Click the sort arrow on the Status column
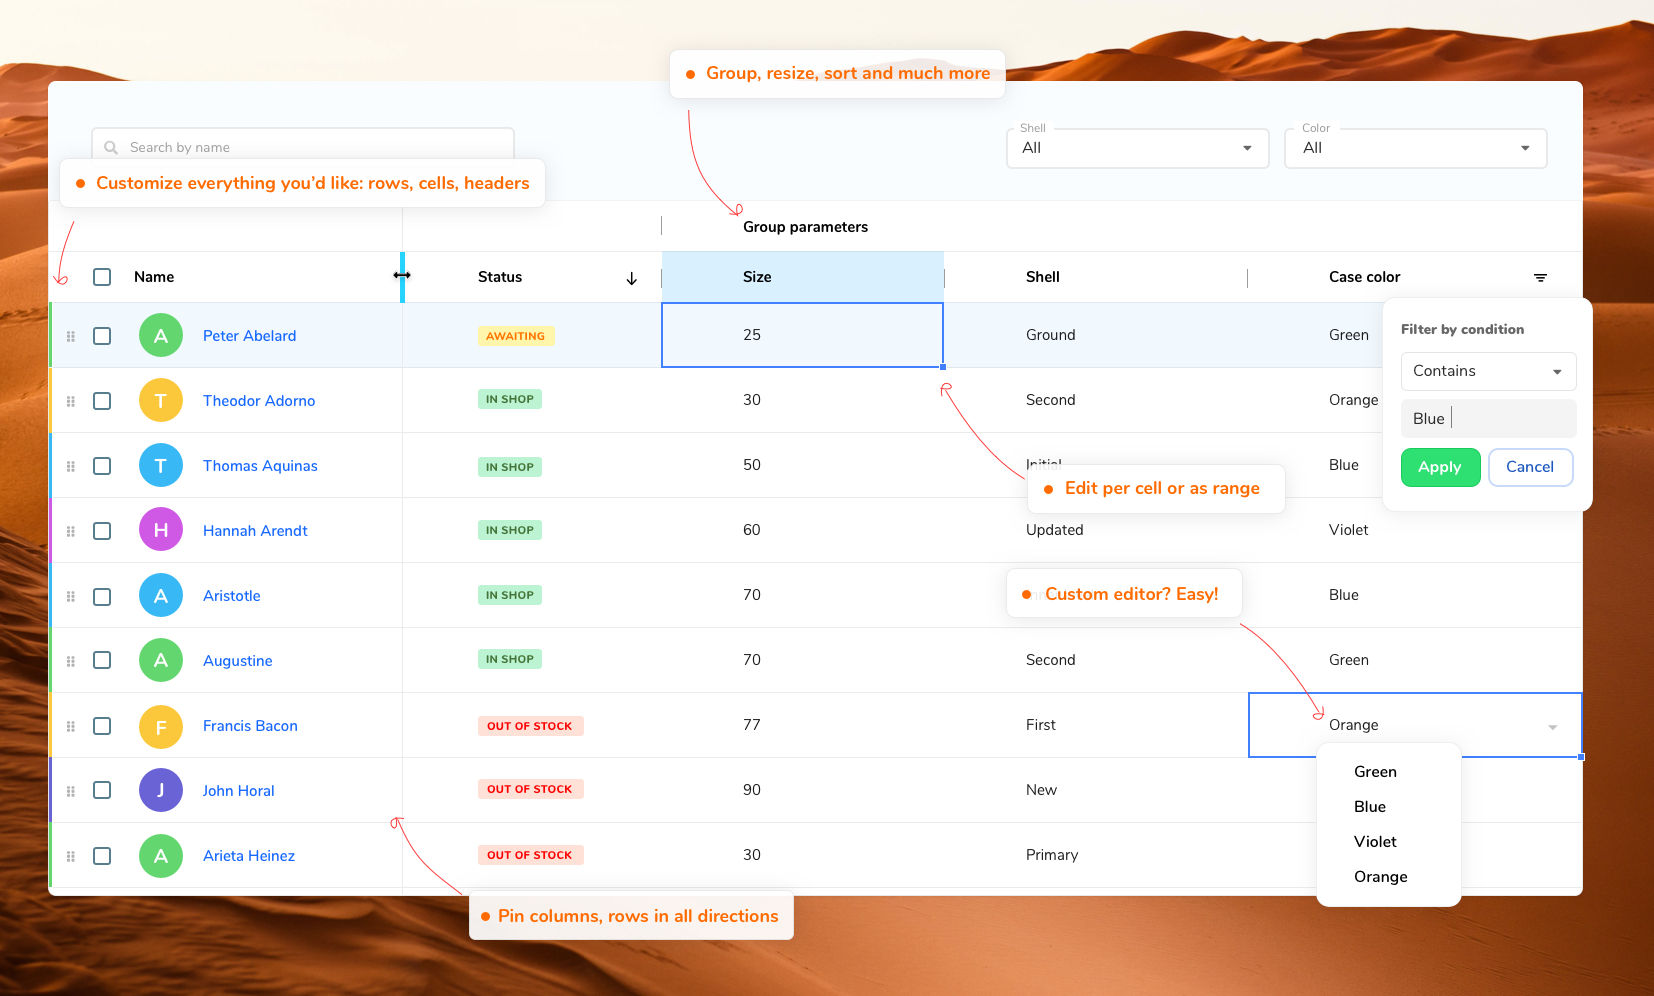The width and height of the screenshot is (1654, 996). tap(631, 277)
